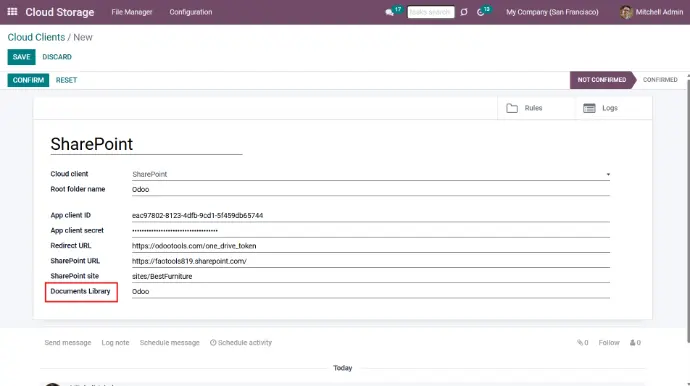Open the Rules smart button
The height and width of the screenshot is (386, 690).
[x=536, y=108]
